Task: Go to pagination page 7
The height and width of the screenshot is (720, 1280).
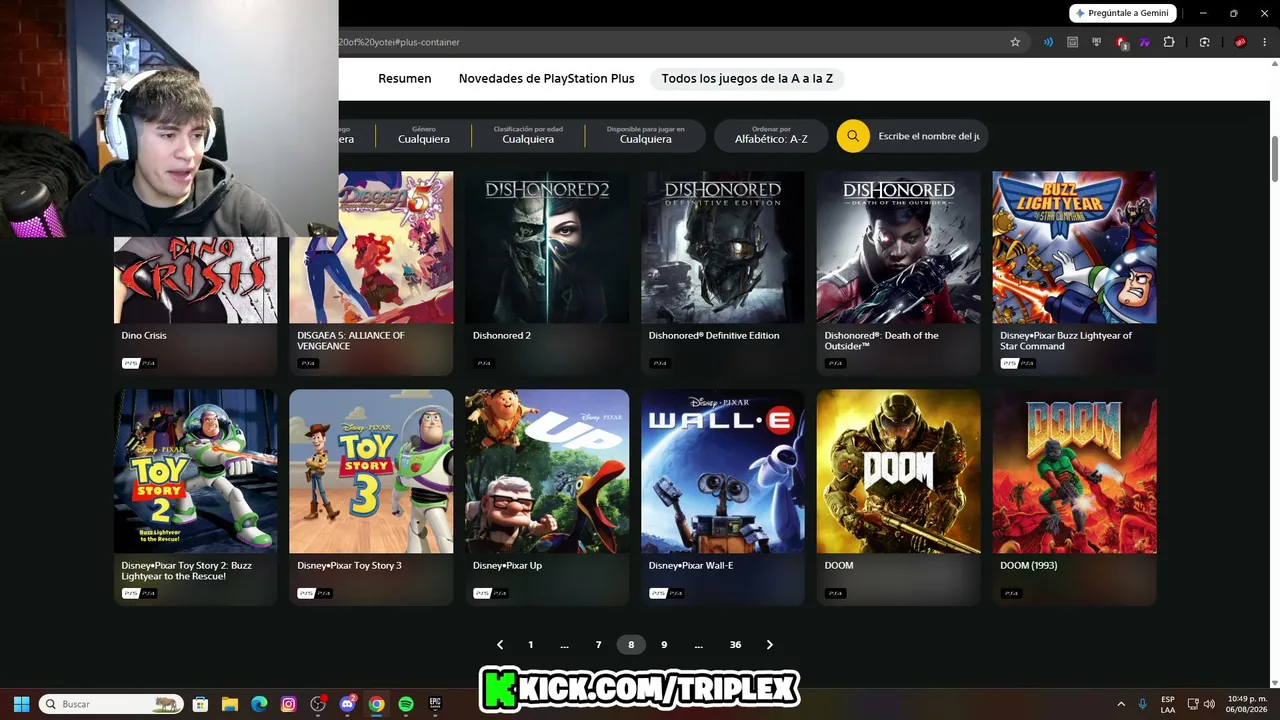Action: pos(598,645)
